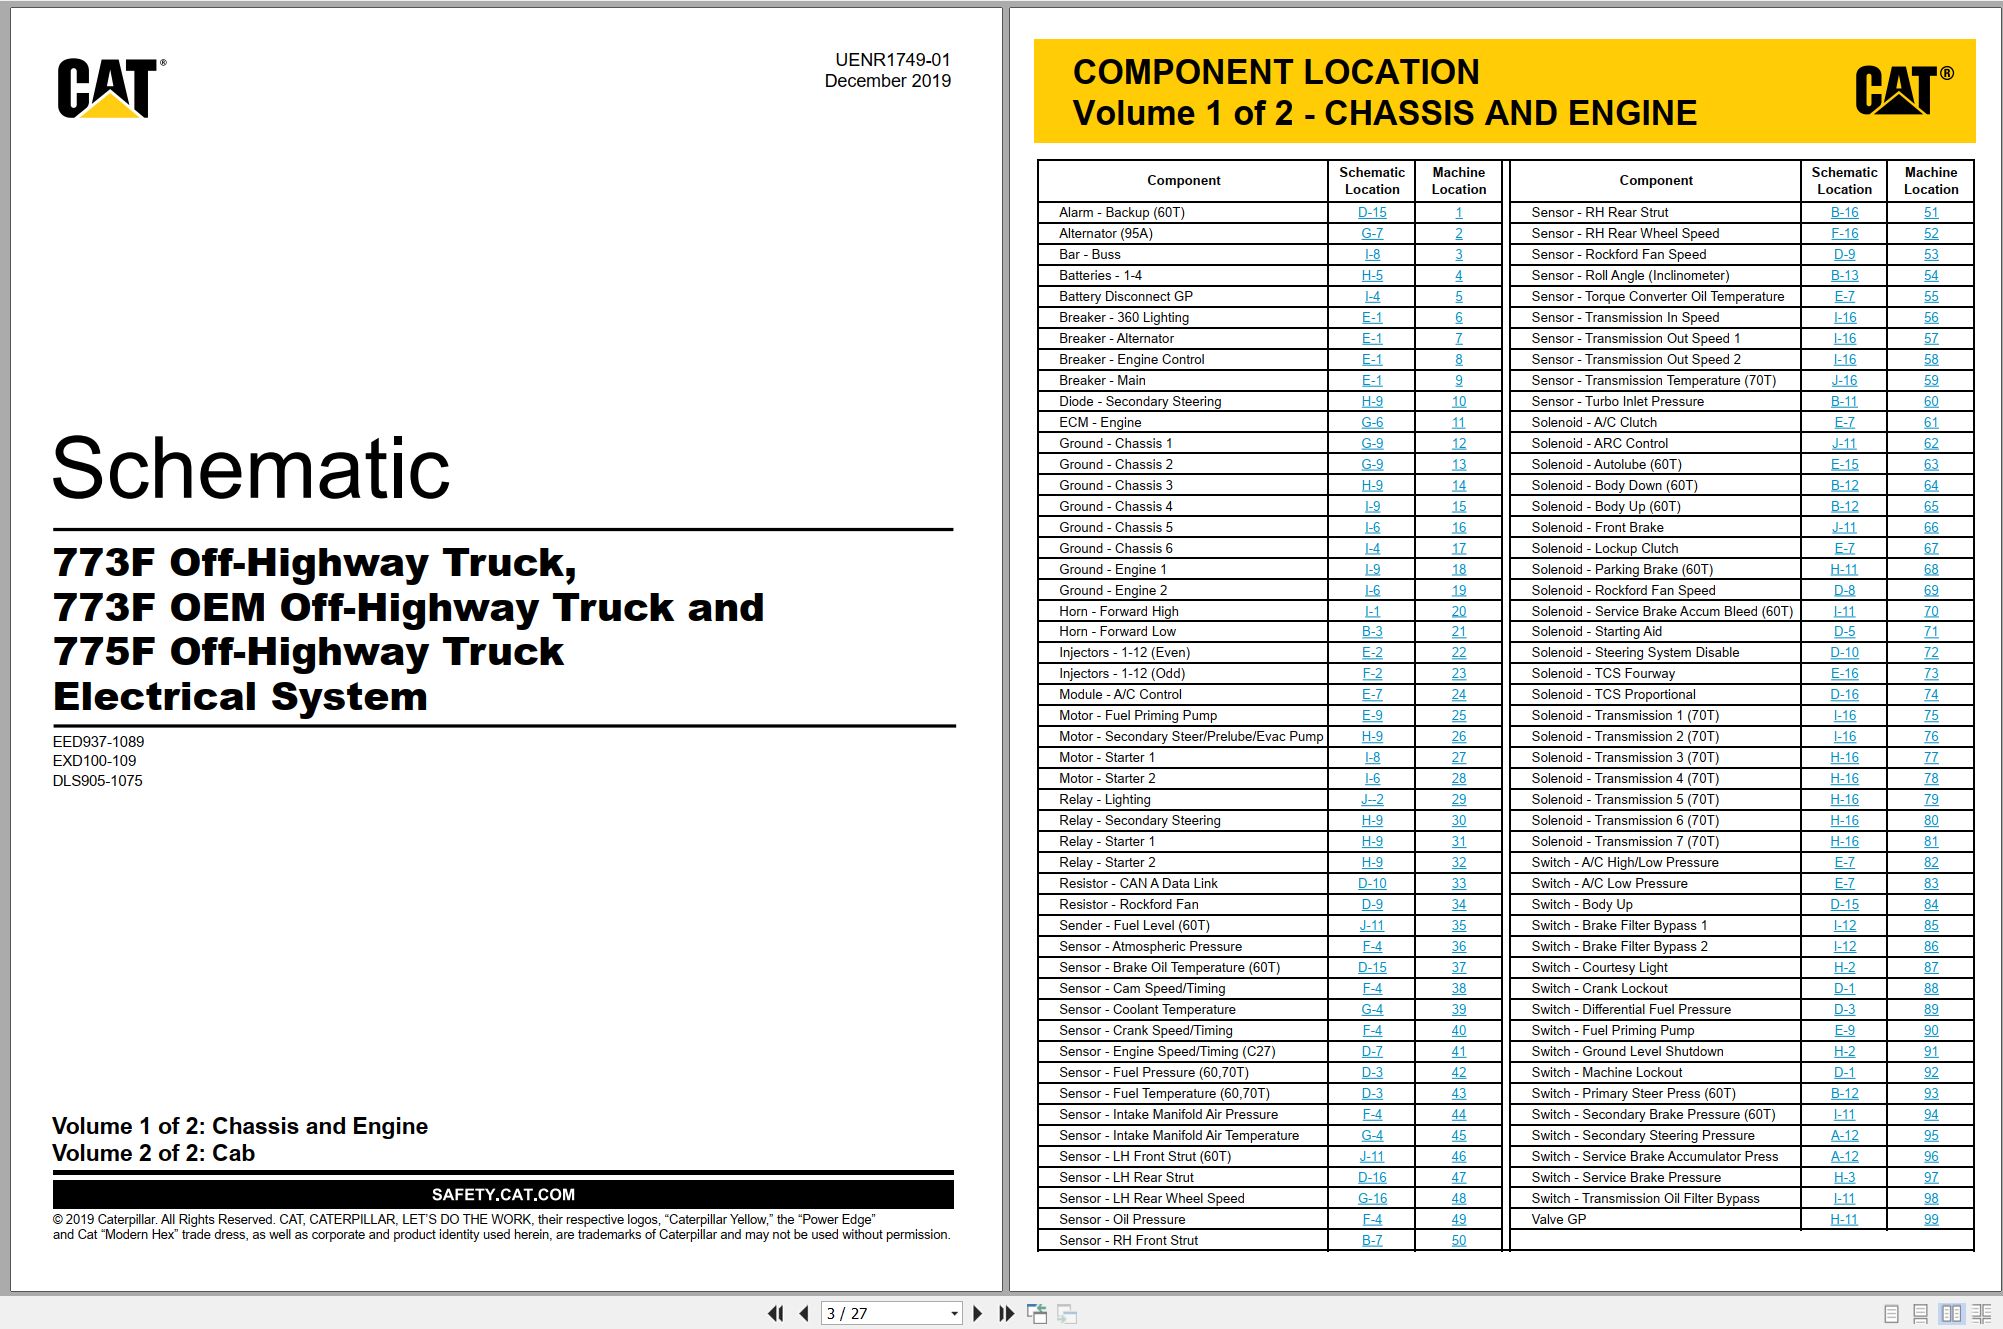This screenshot has height=1329, width=2003.
Task: Click machine location 93 for Primary Steer Press switch
Action: pos(1931,1094)
